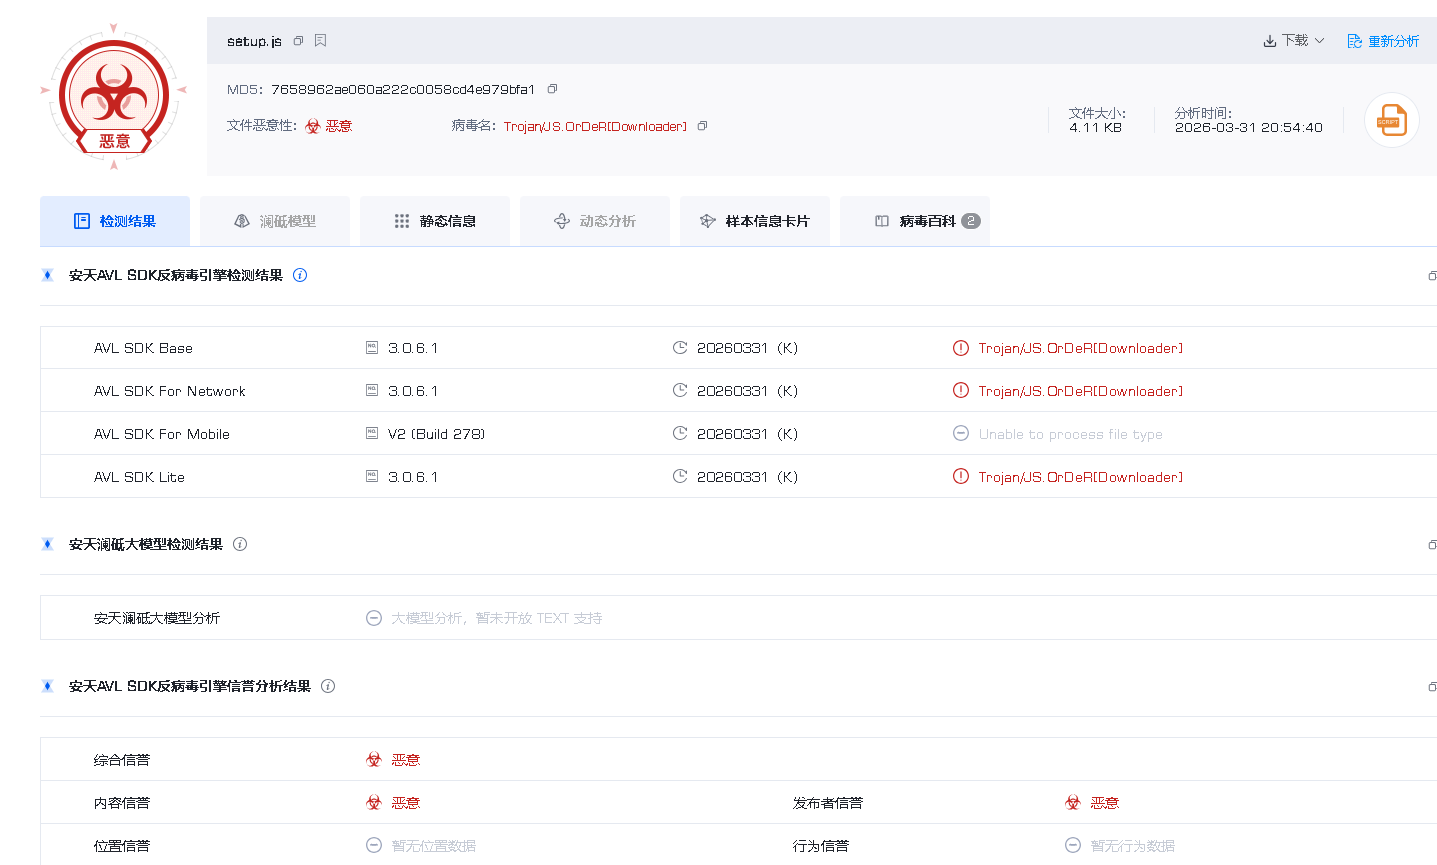Collapse the 信誉分析结果 section
Screen dimensions: 1437x865
[1432, 687]
